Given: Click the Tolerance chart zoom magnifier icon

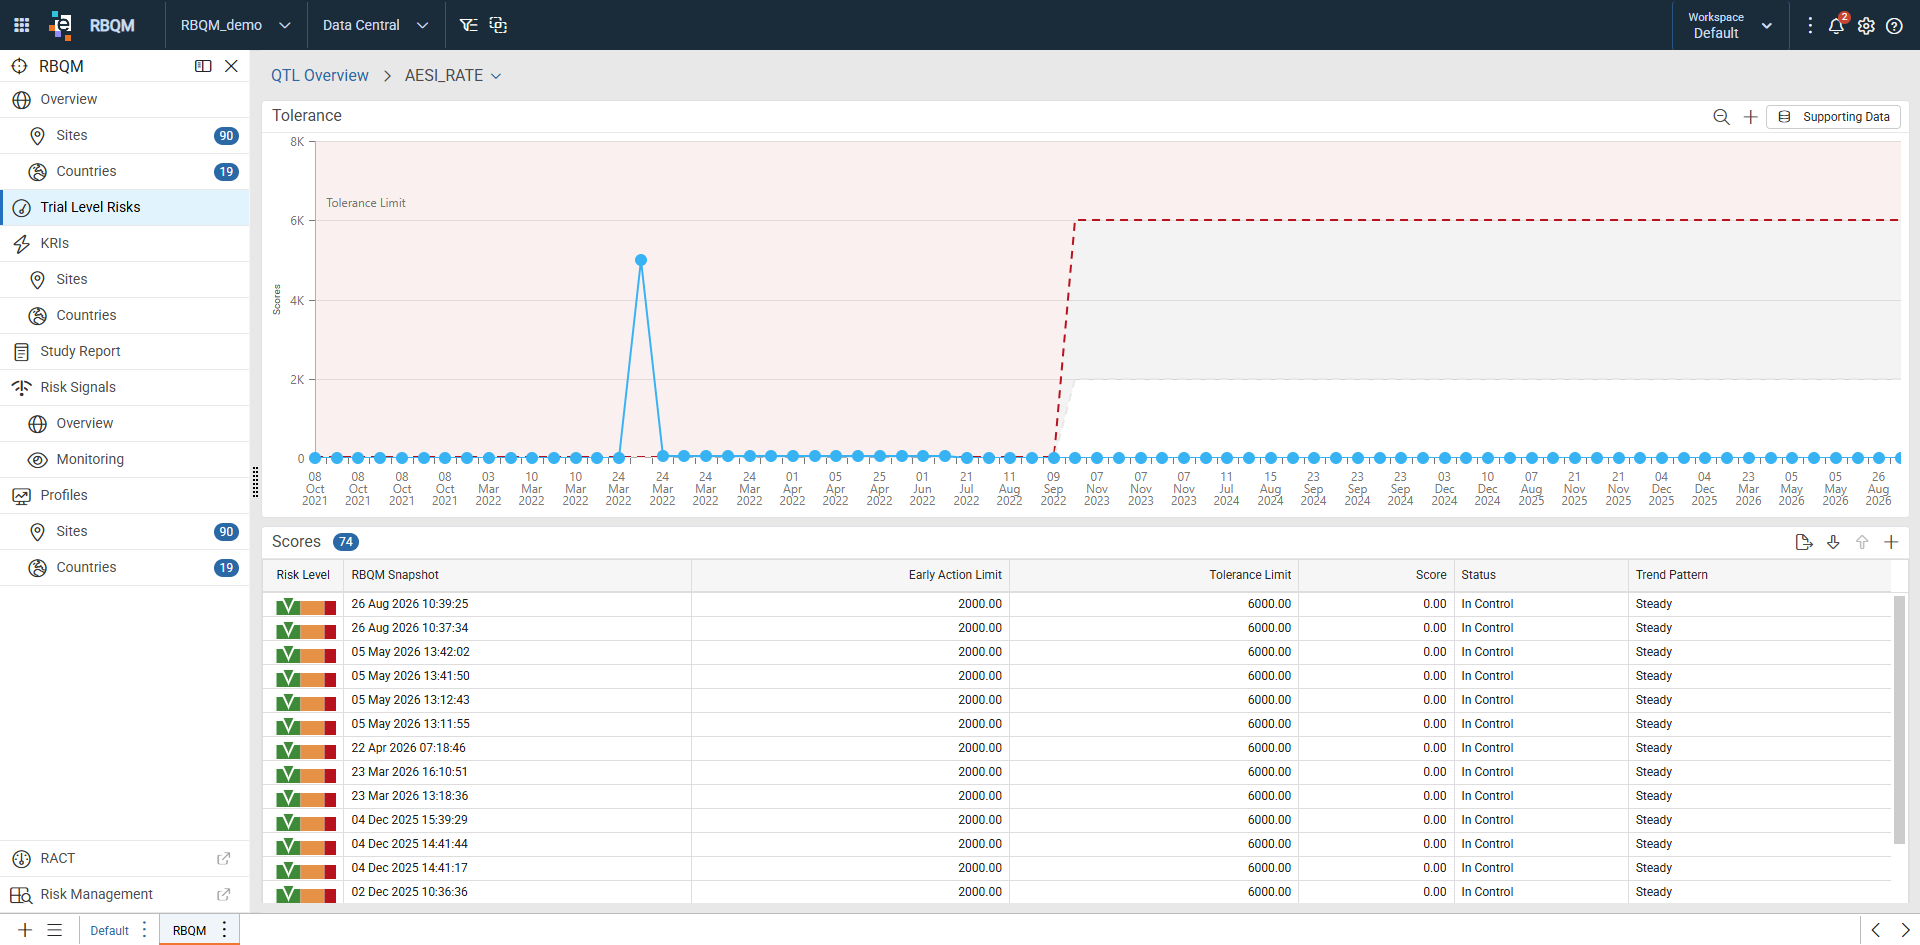Looking at the screenshot, I should pyautogui.click(x=1721, y=117).
